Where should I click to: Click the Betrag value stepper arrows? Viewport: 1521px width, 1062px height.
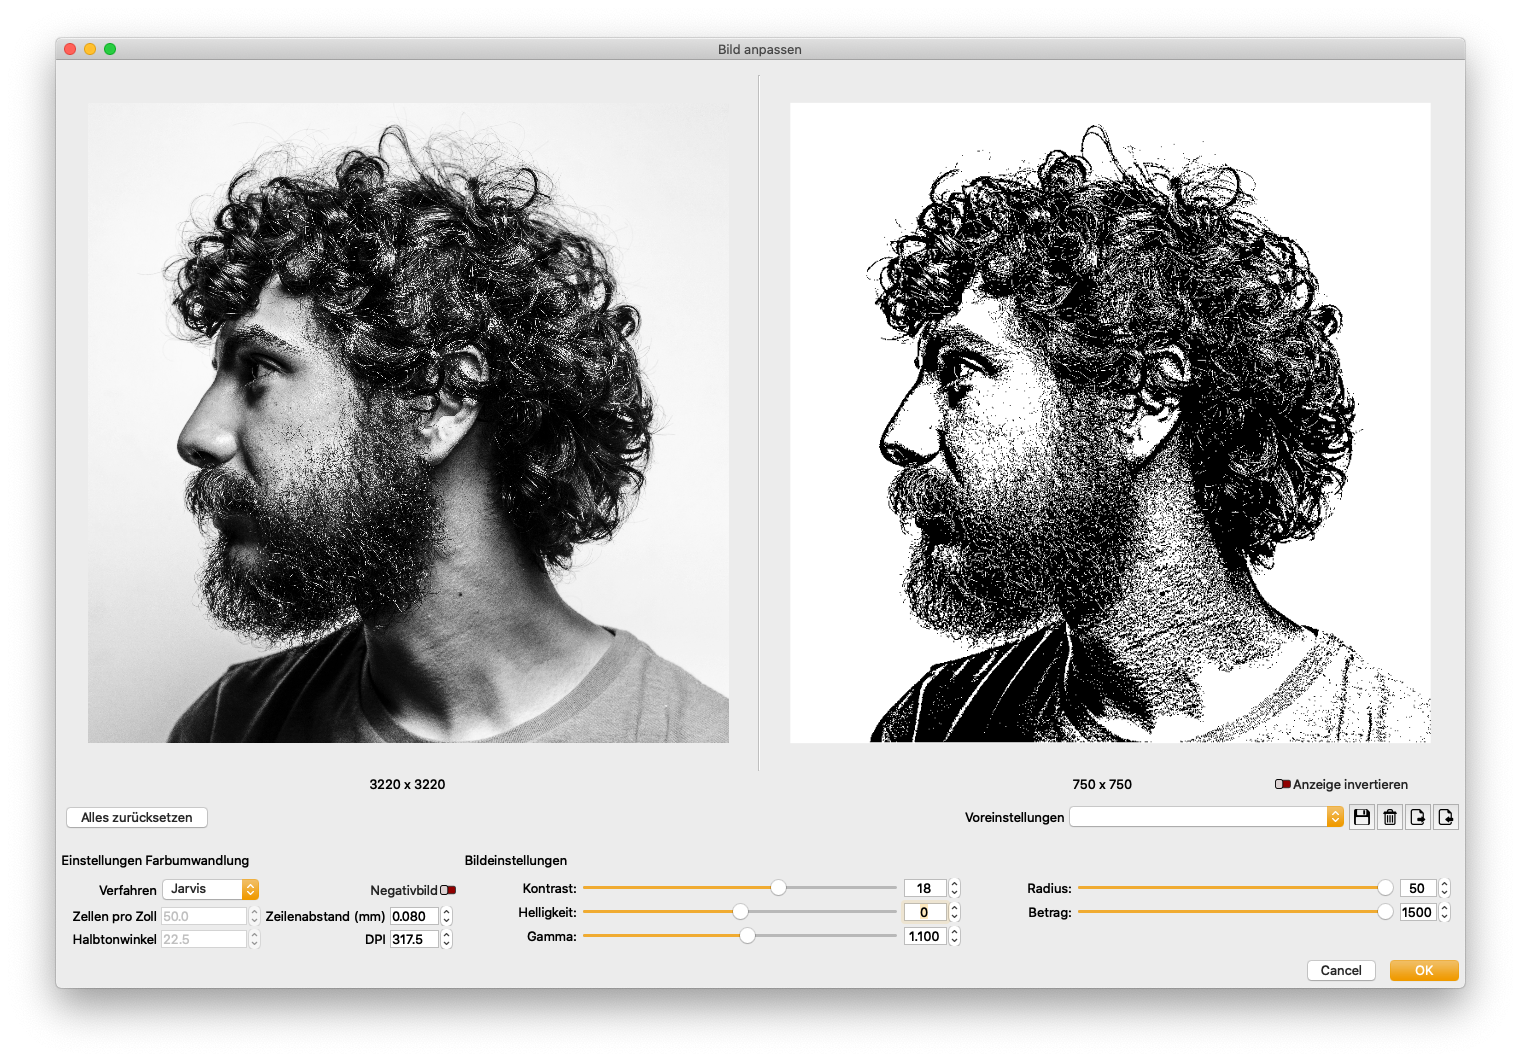(1444, 912)
